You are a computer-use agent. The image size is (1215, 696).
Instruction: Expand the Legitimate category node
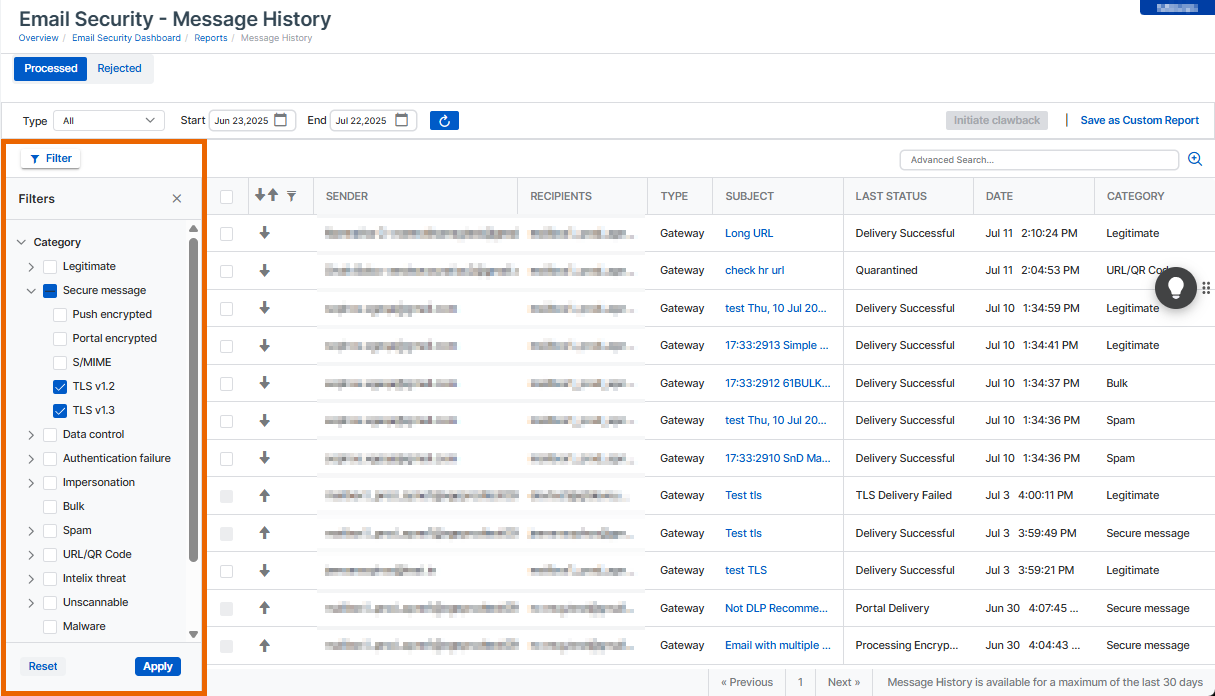[x=31, y=267]
